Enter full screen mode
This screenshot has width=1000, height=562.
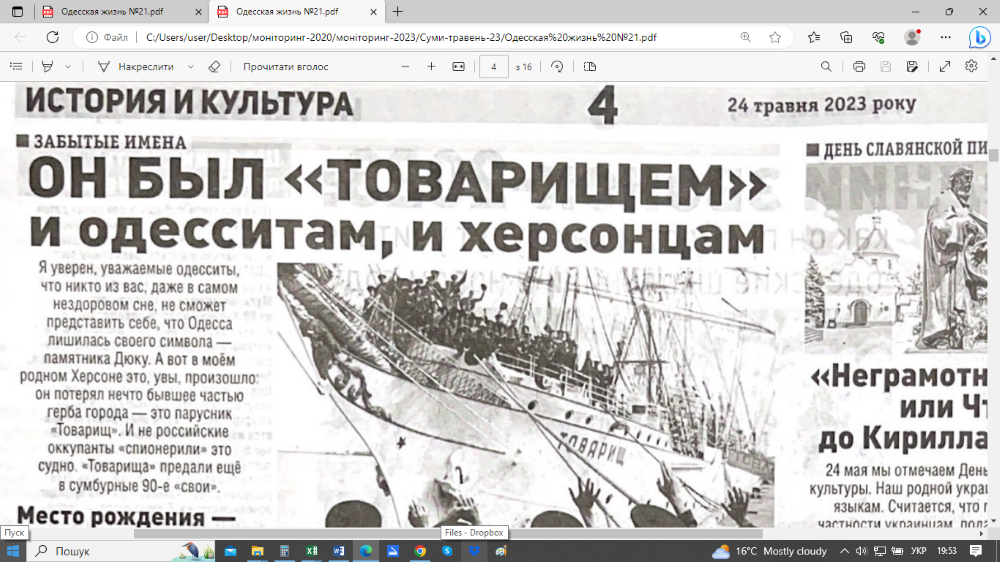[945, 66]
